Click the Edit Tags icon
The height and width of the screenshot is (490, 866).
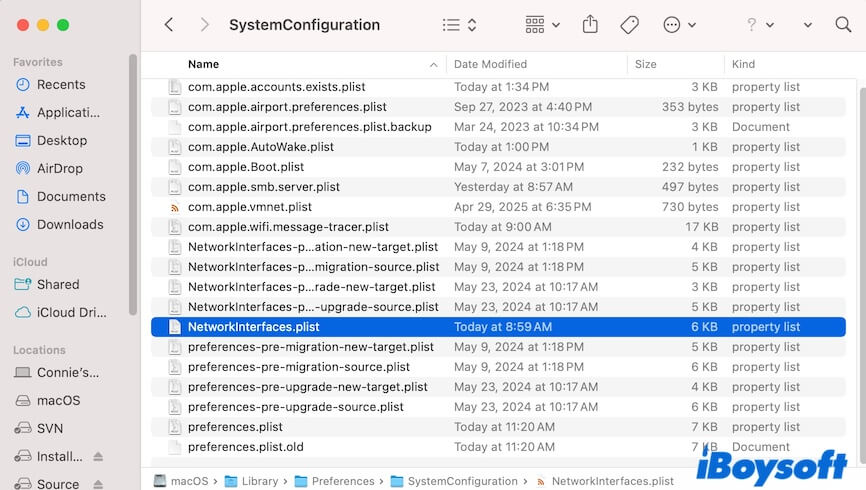point(629,25)
